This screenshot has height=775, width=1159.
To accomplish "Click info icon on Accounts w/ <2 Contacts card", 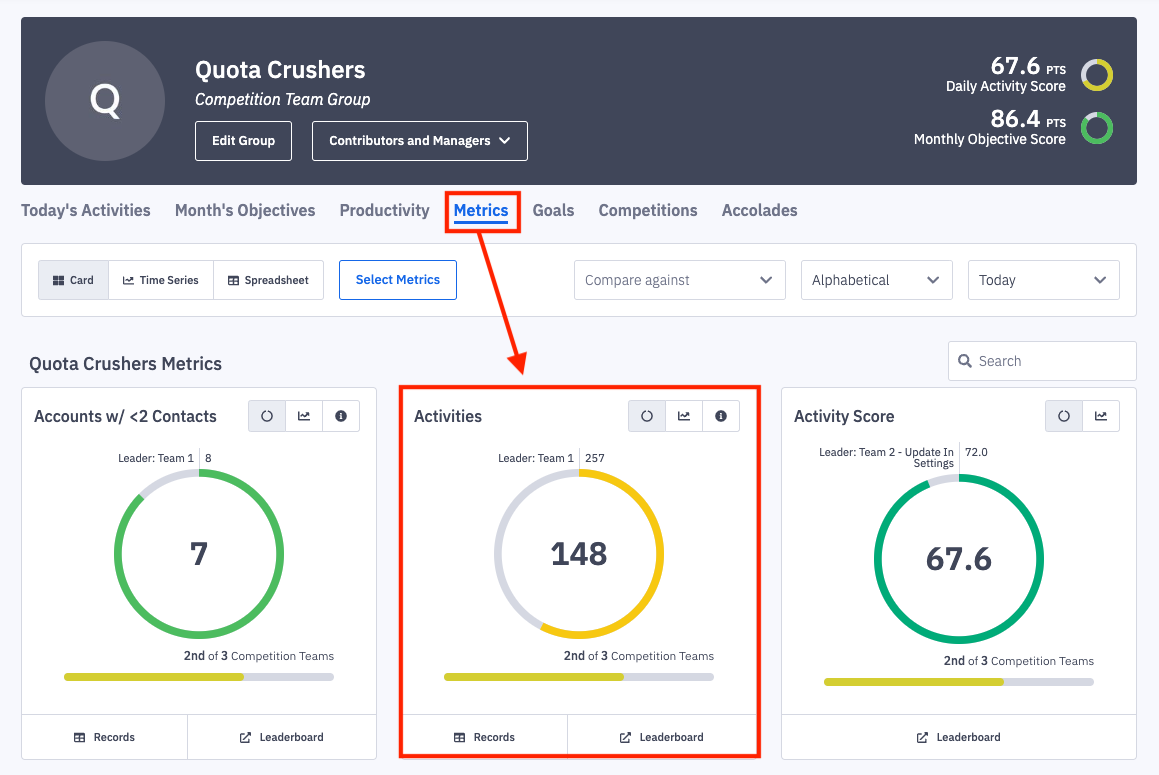I will tap(341, 416).
